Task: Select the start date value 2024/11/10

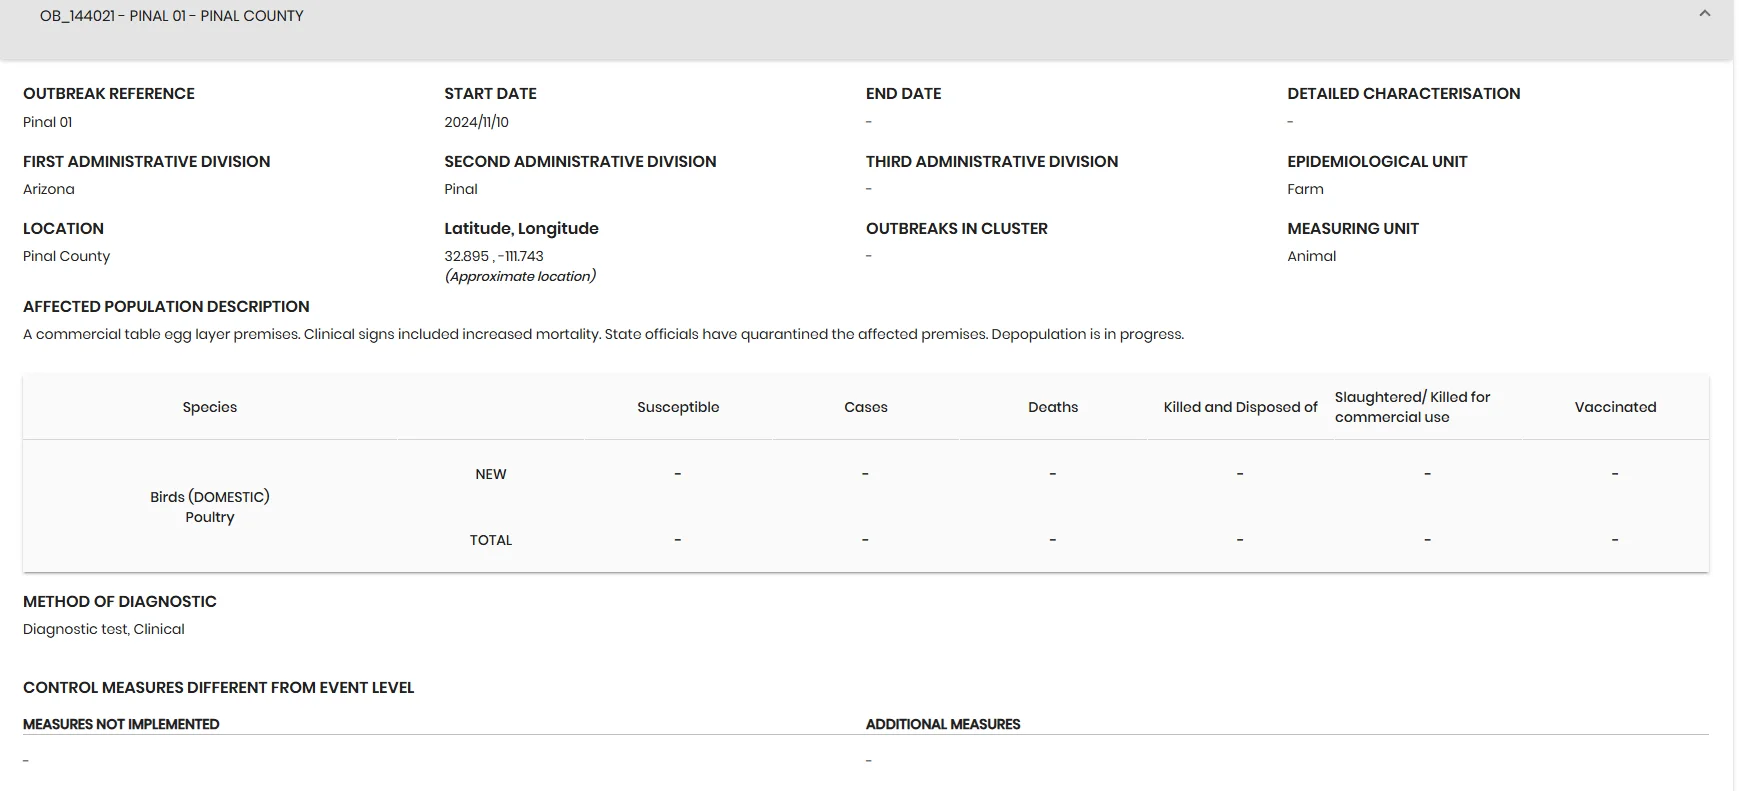Action: (476, 122)
